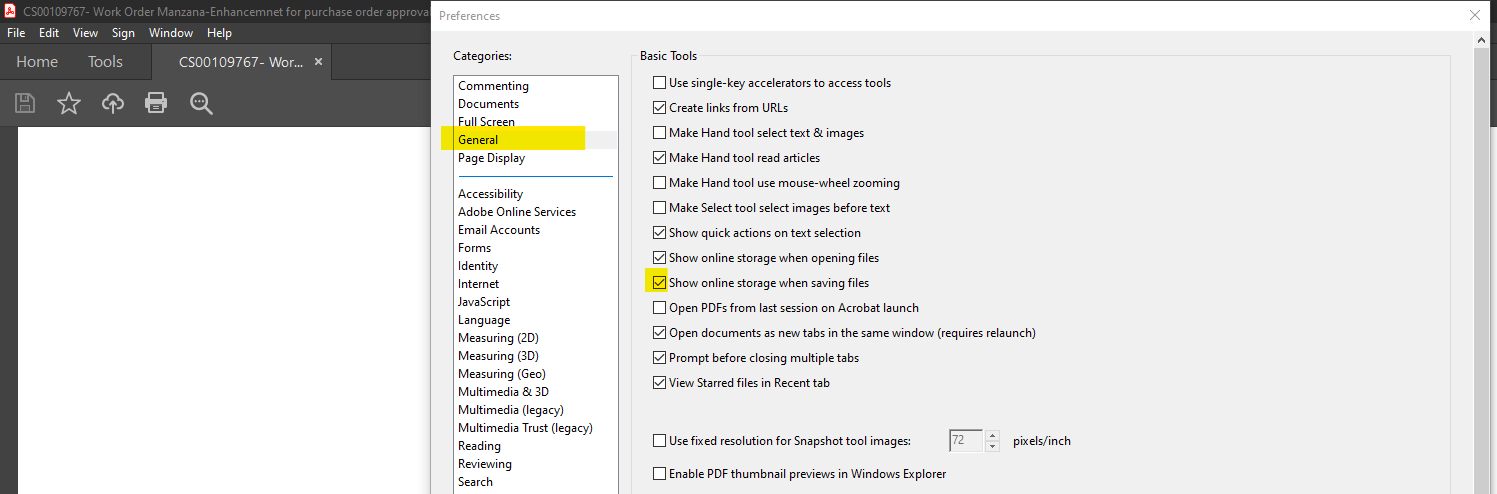The height and width of the screenshot is (494, 1497).
Task: Select Multimedia Trust (legacy) category
Action: (525, 428)
